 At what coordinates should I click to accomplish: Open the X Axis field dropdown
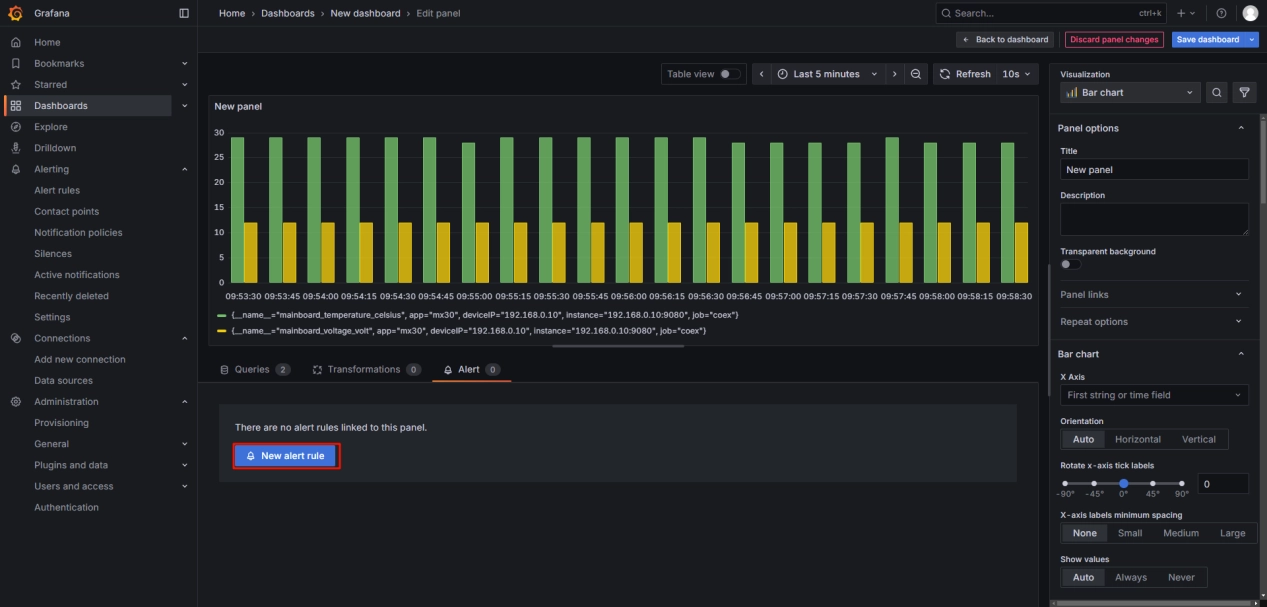point(1154,395)
